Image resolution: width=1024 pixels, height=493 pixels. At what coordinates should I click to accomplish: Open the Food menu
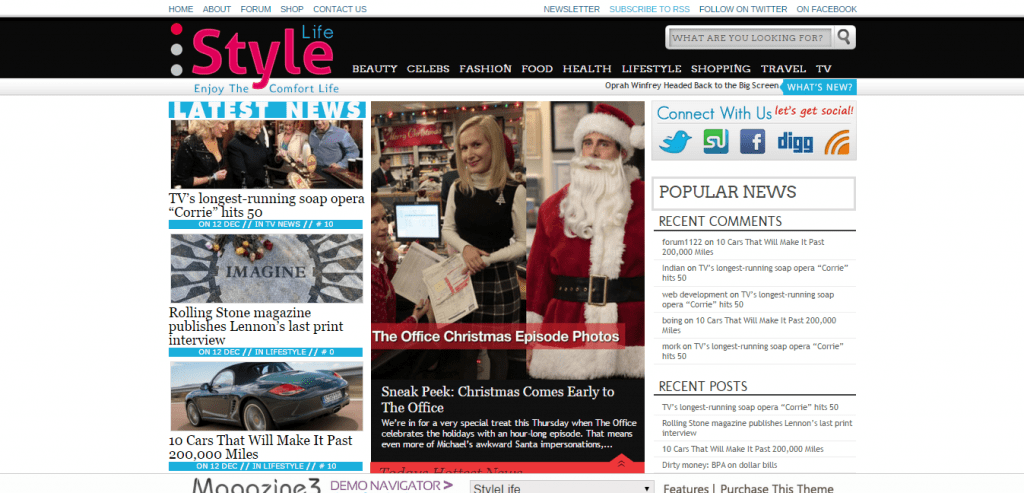tap(537, 69)
